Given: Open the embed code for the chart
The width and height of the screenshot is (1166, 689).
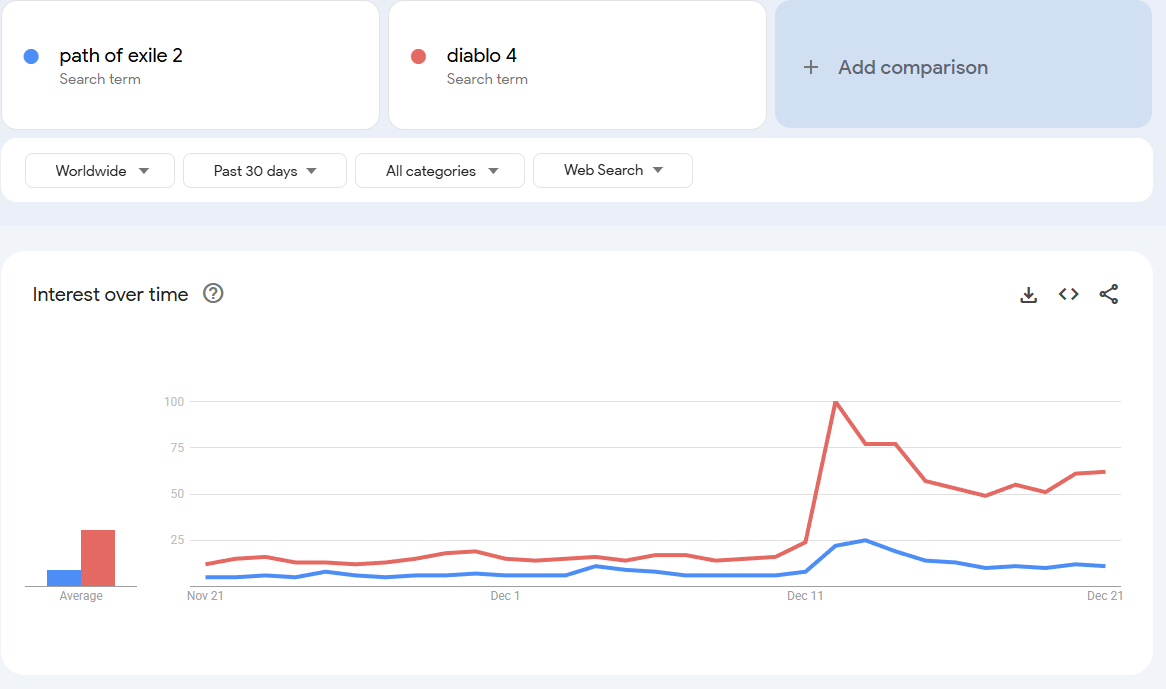Looking at the screenshot, I should pyautogui.click(x=1069, y=294).
